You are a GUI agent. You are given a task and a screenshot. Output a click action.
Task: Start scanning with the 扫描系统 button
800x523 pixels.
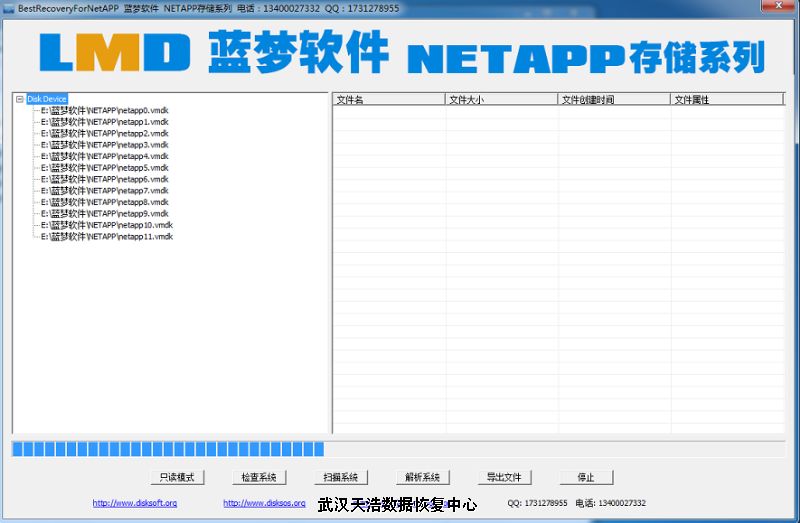(x=340, y=477)
